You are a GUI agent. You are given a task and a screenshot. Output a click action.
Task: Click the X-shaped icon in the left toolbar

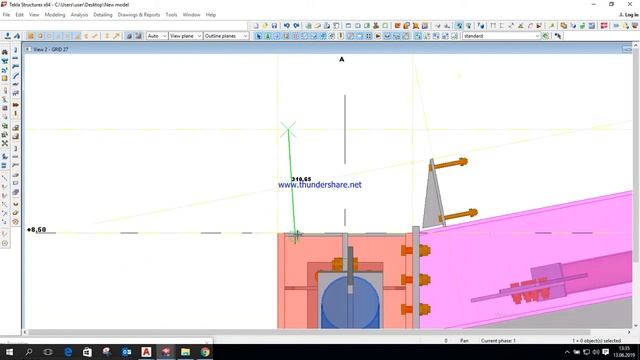pyautogui.click(x=4, y=143)
